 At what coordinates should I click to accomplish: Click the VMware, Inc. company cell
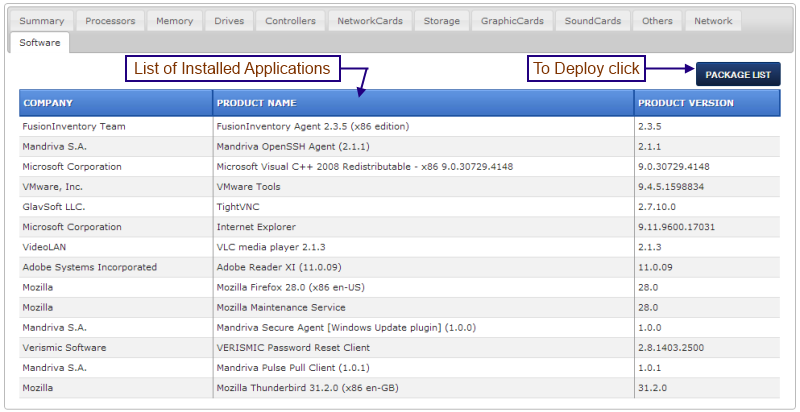(116, 187)
